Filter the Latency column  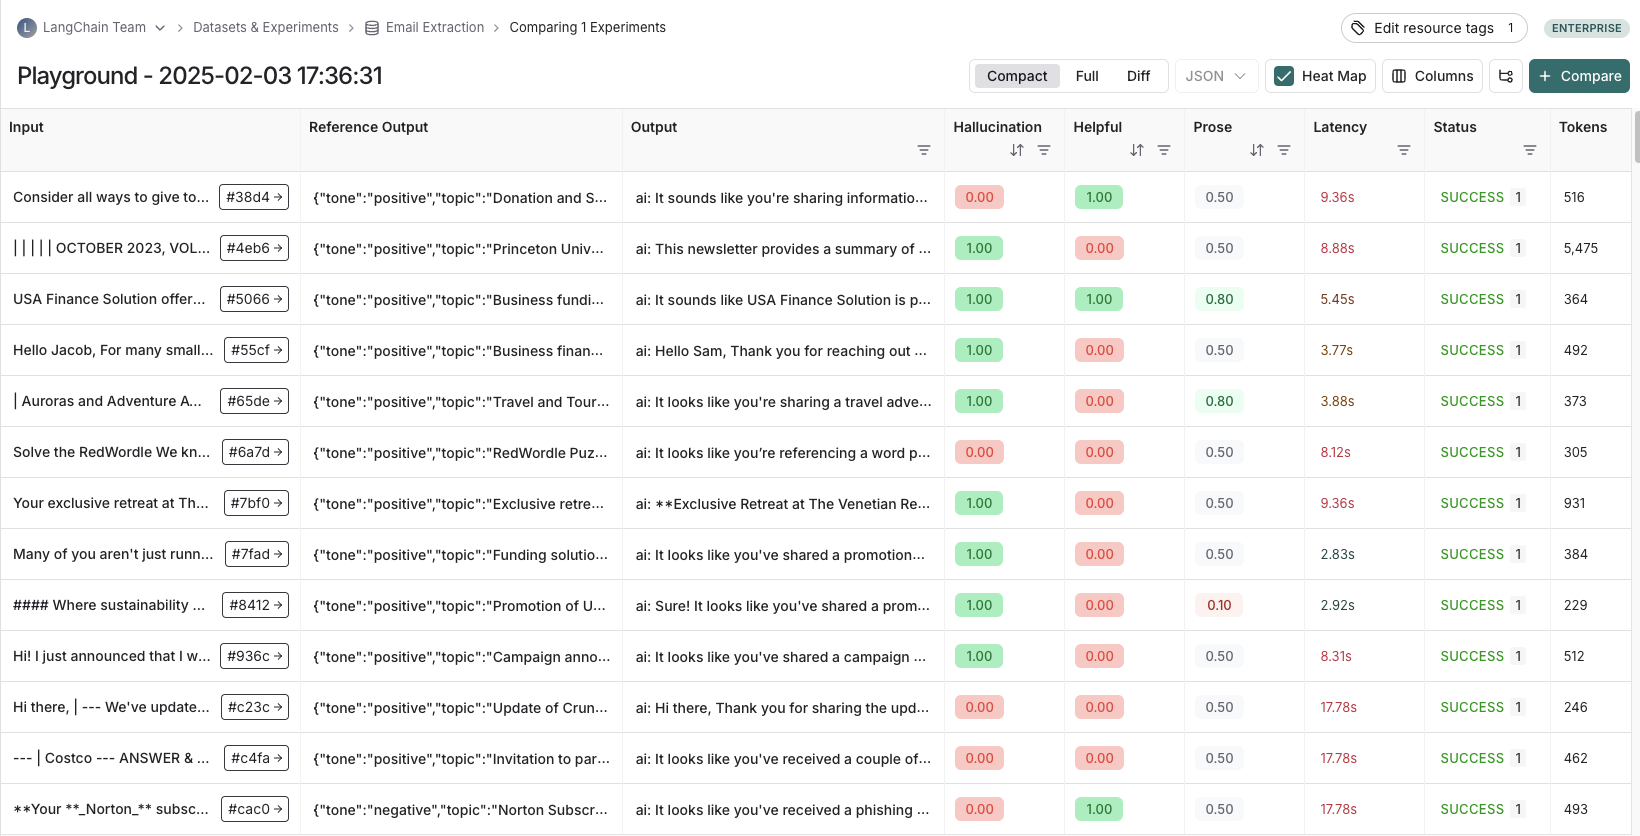coord(1404,150)
